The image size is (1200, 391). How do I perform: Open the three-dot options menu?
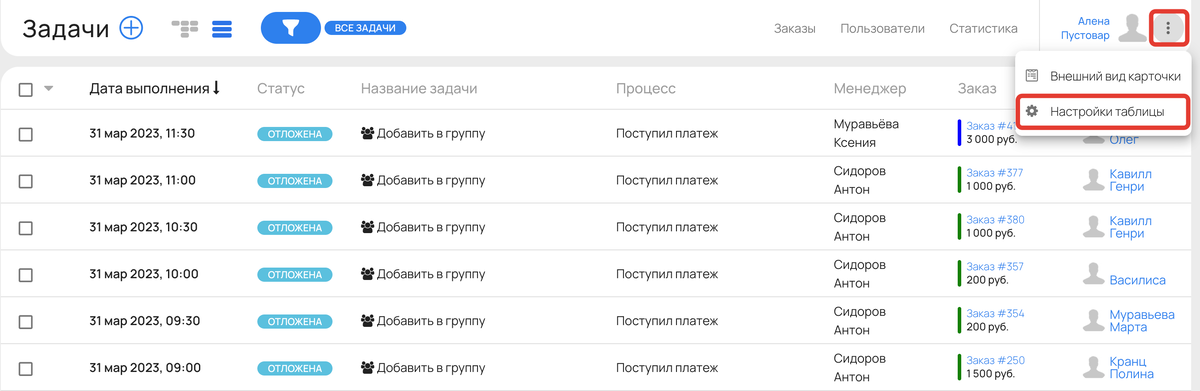(x=1168, y=29)
